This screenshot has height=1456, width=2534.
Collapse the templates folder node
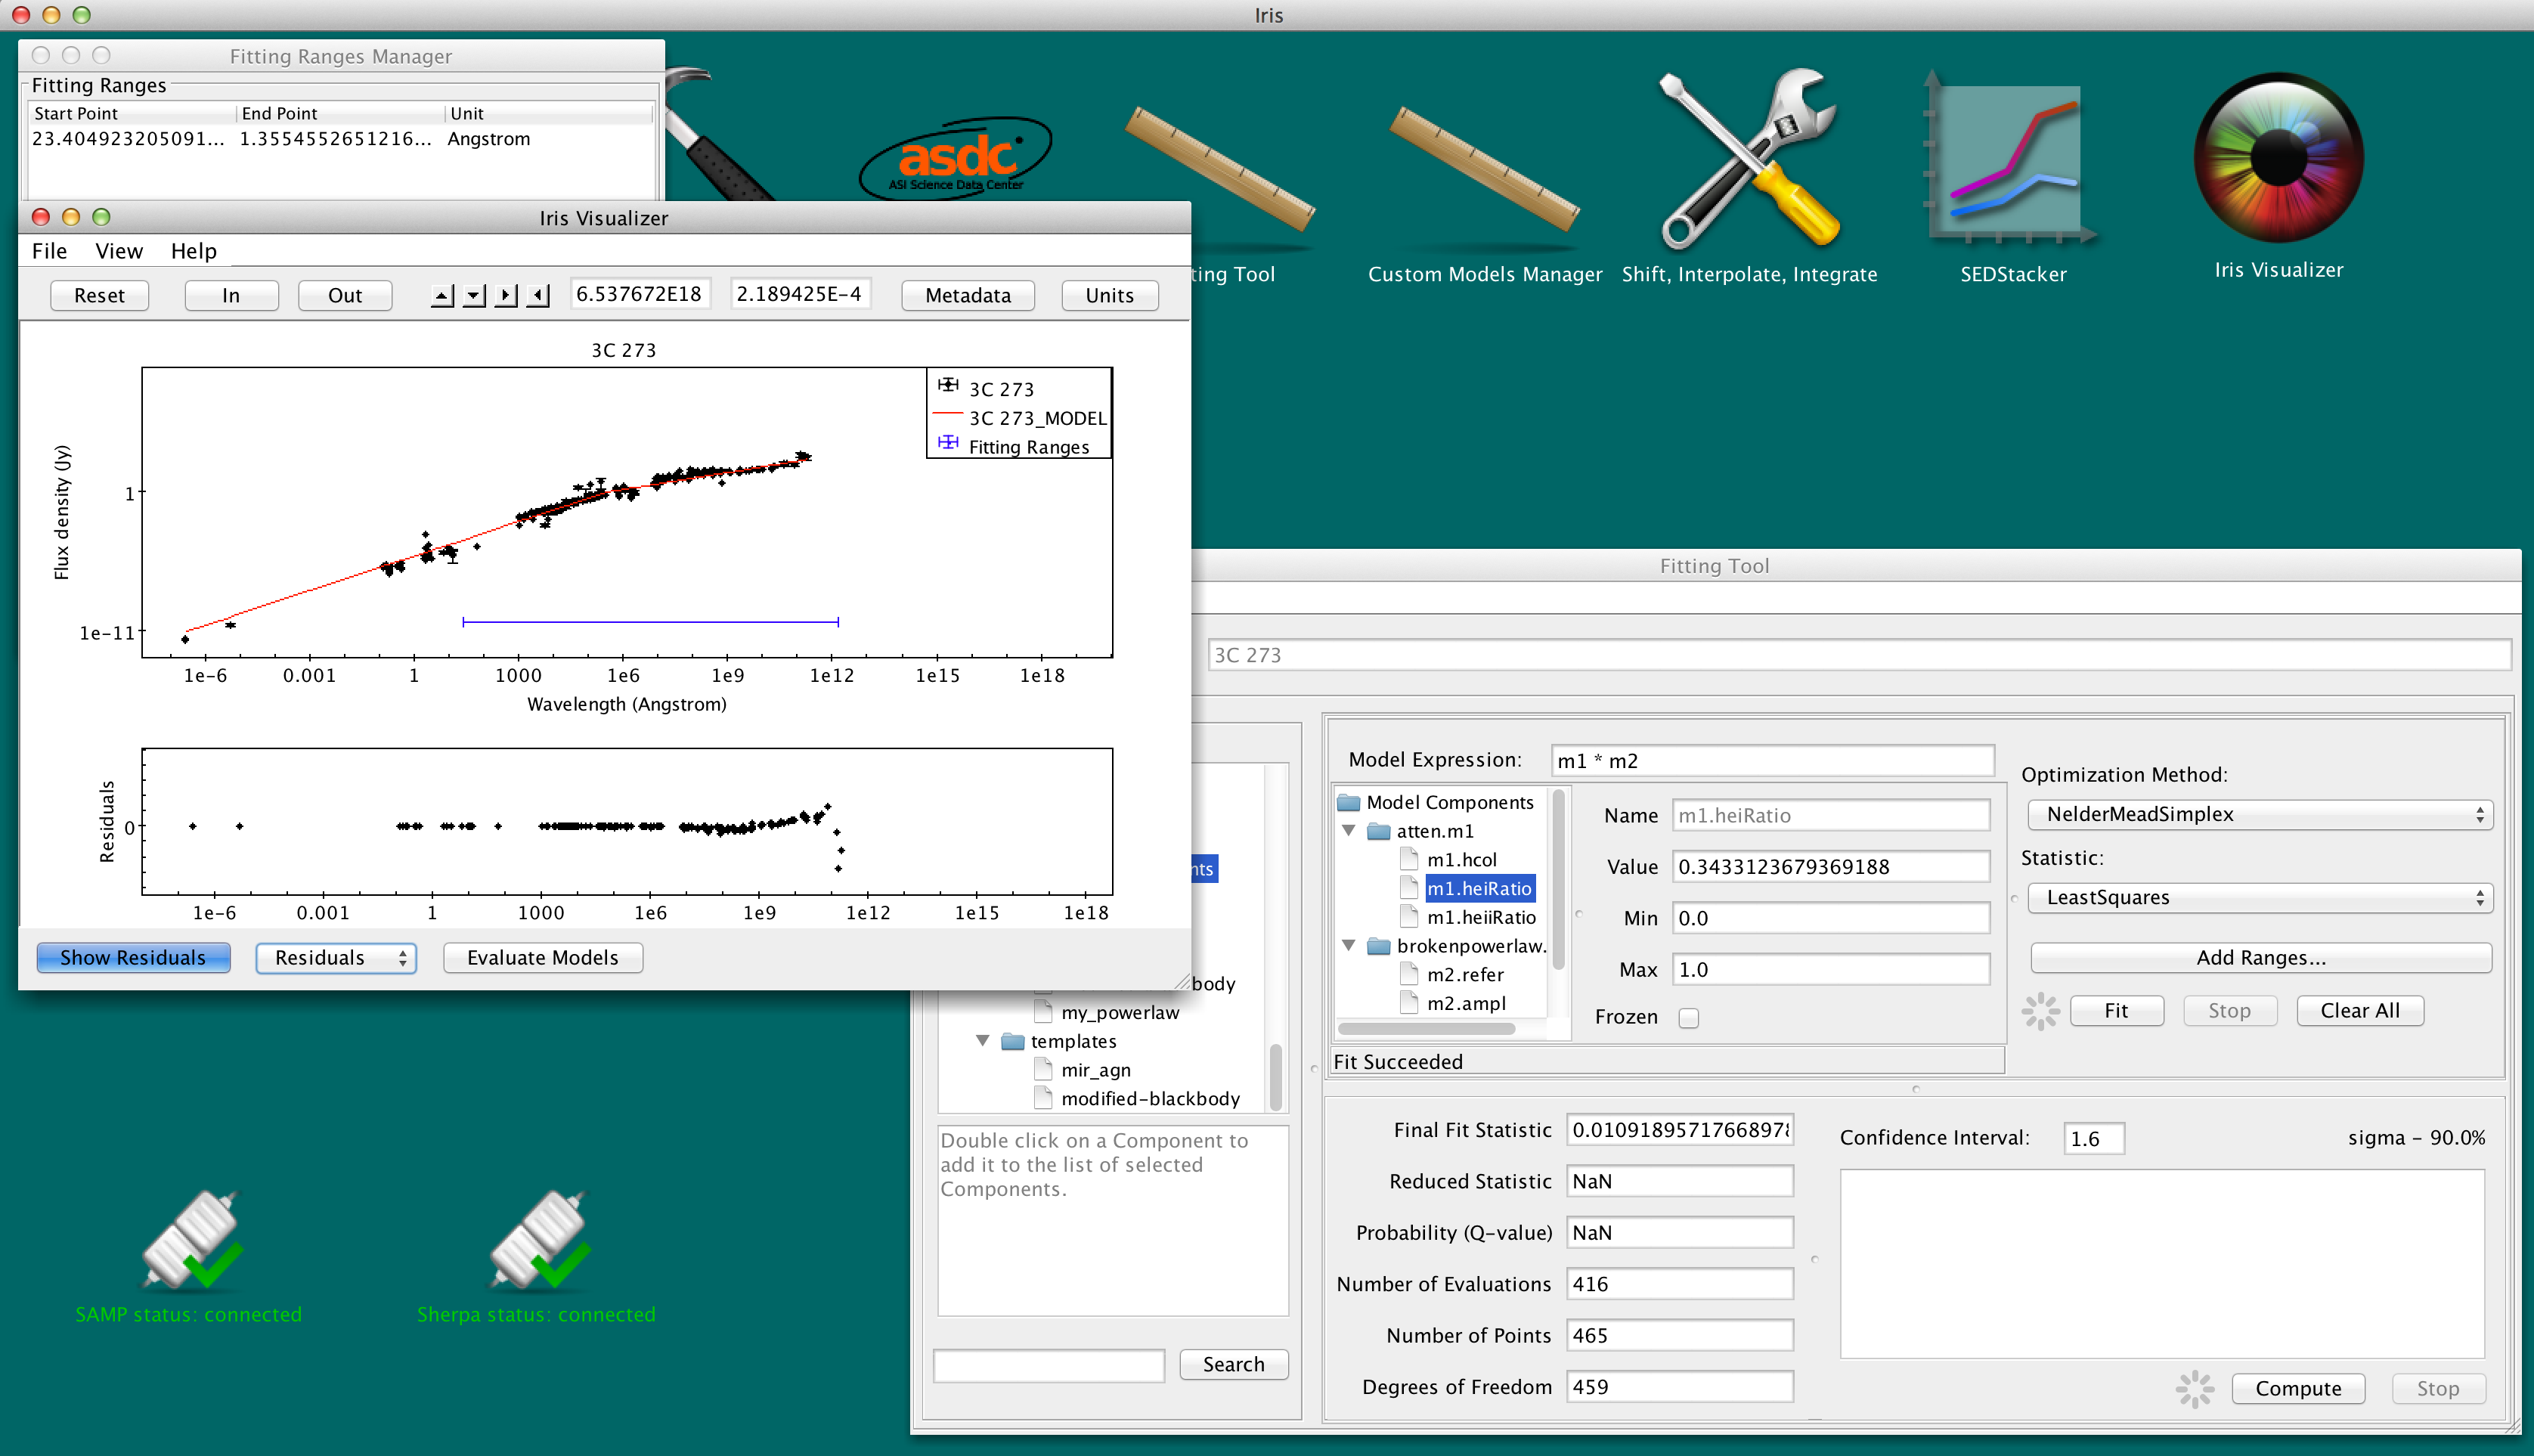[983, 1041]
